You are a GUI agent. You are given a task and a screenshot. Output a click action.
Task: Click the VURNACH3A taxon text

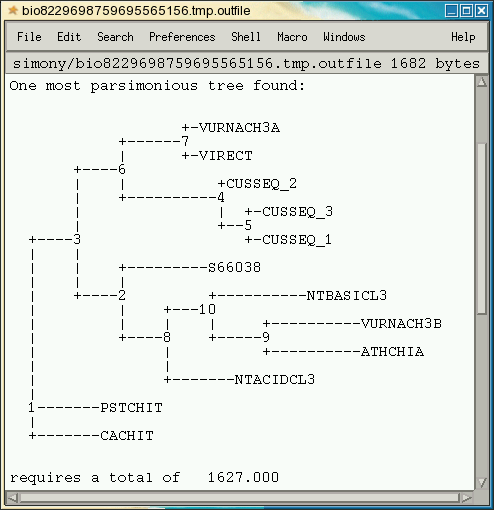tap(239, 128)
